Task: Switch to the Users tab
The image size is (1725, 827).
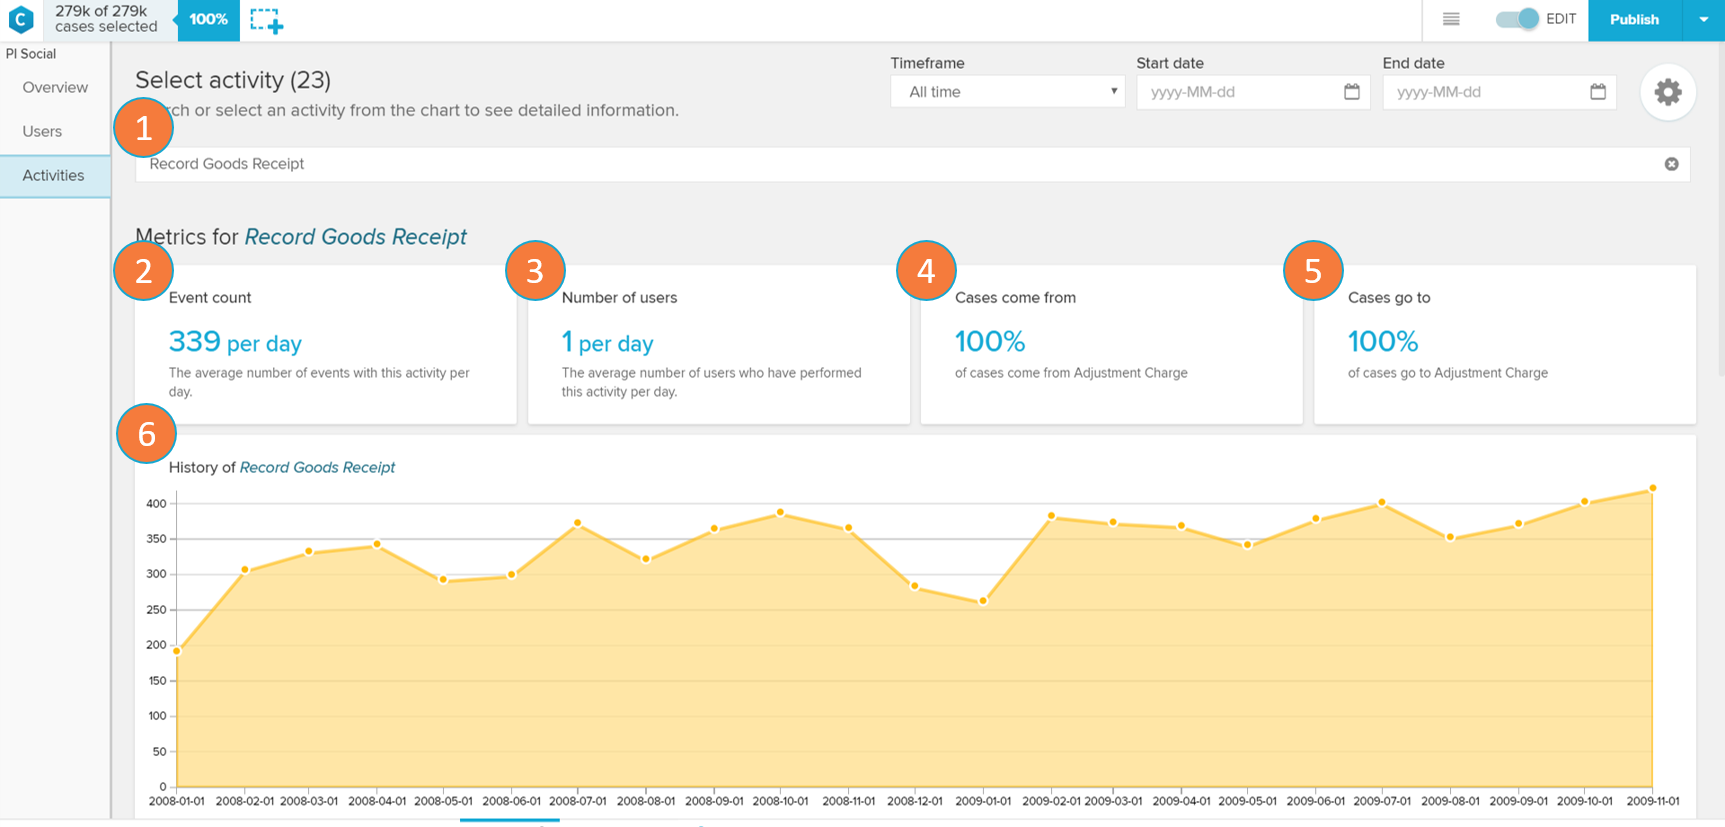Action: click(42, 132)
